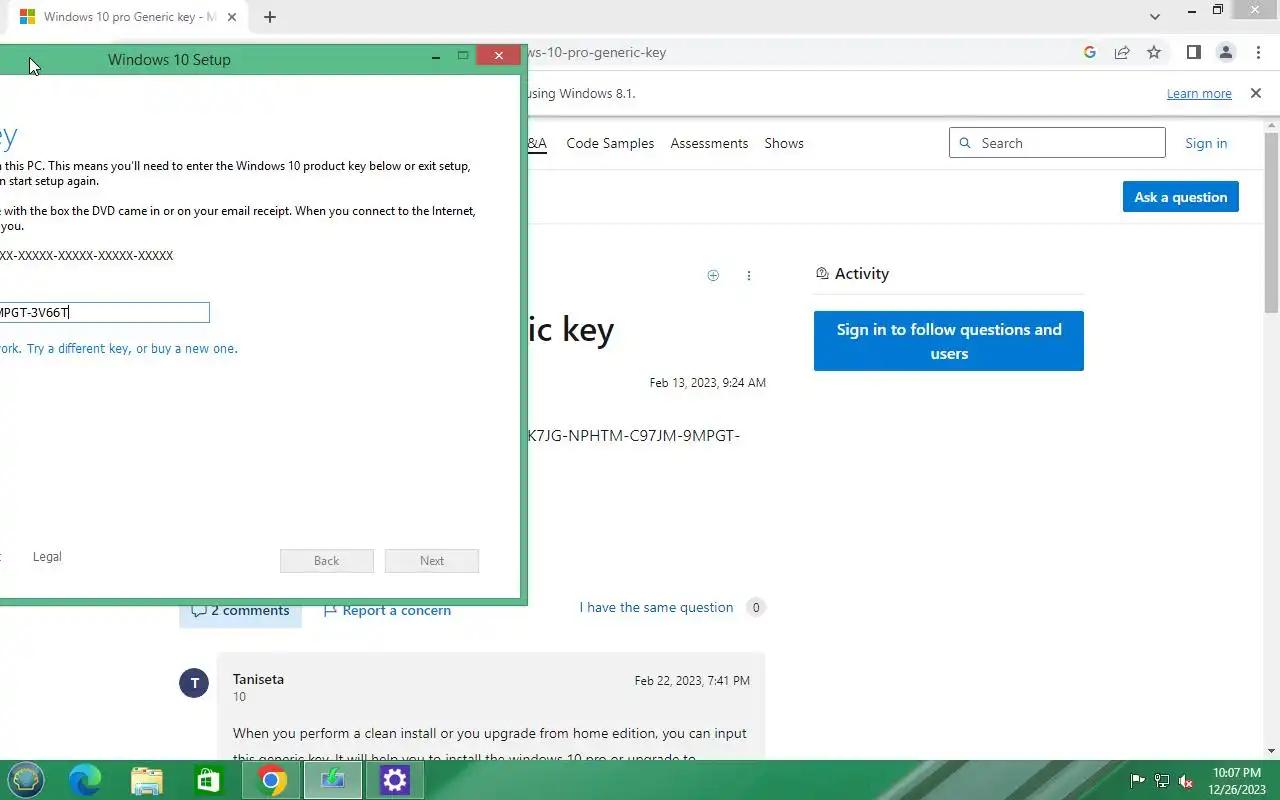
Task: Bookmark this page with star icon
Action: [x=1154, y=53]
